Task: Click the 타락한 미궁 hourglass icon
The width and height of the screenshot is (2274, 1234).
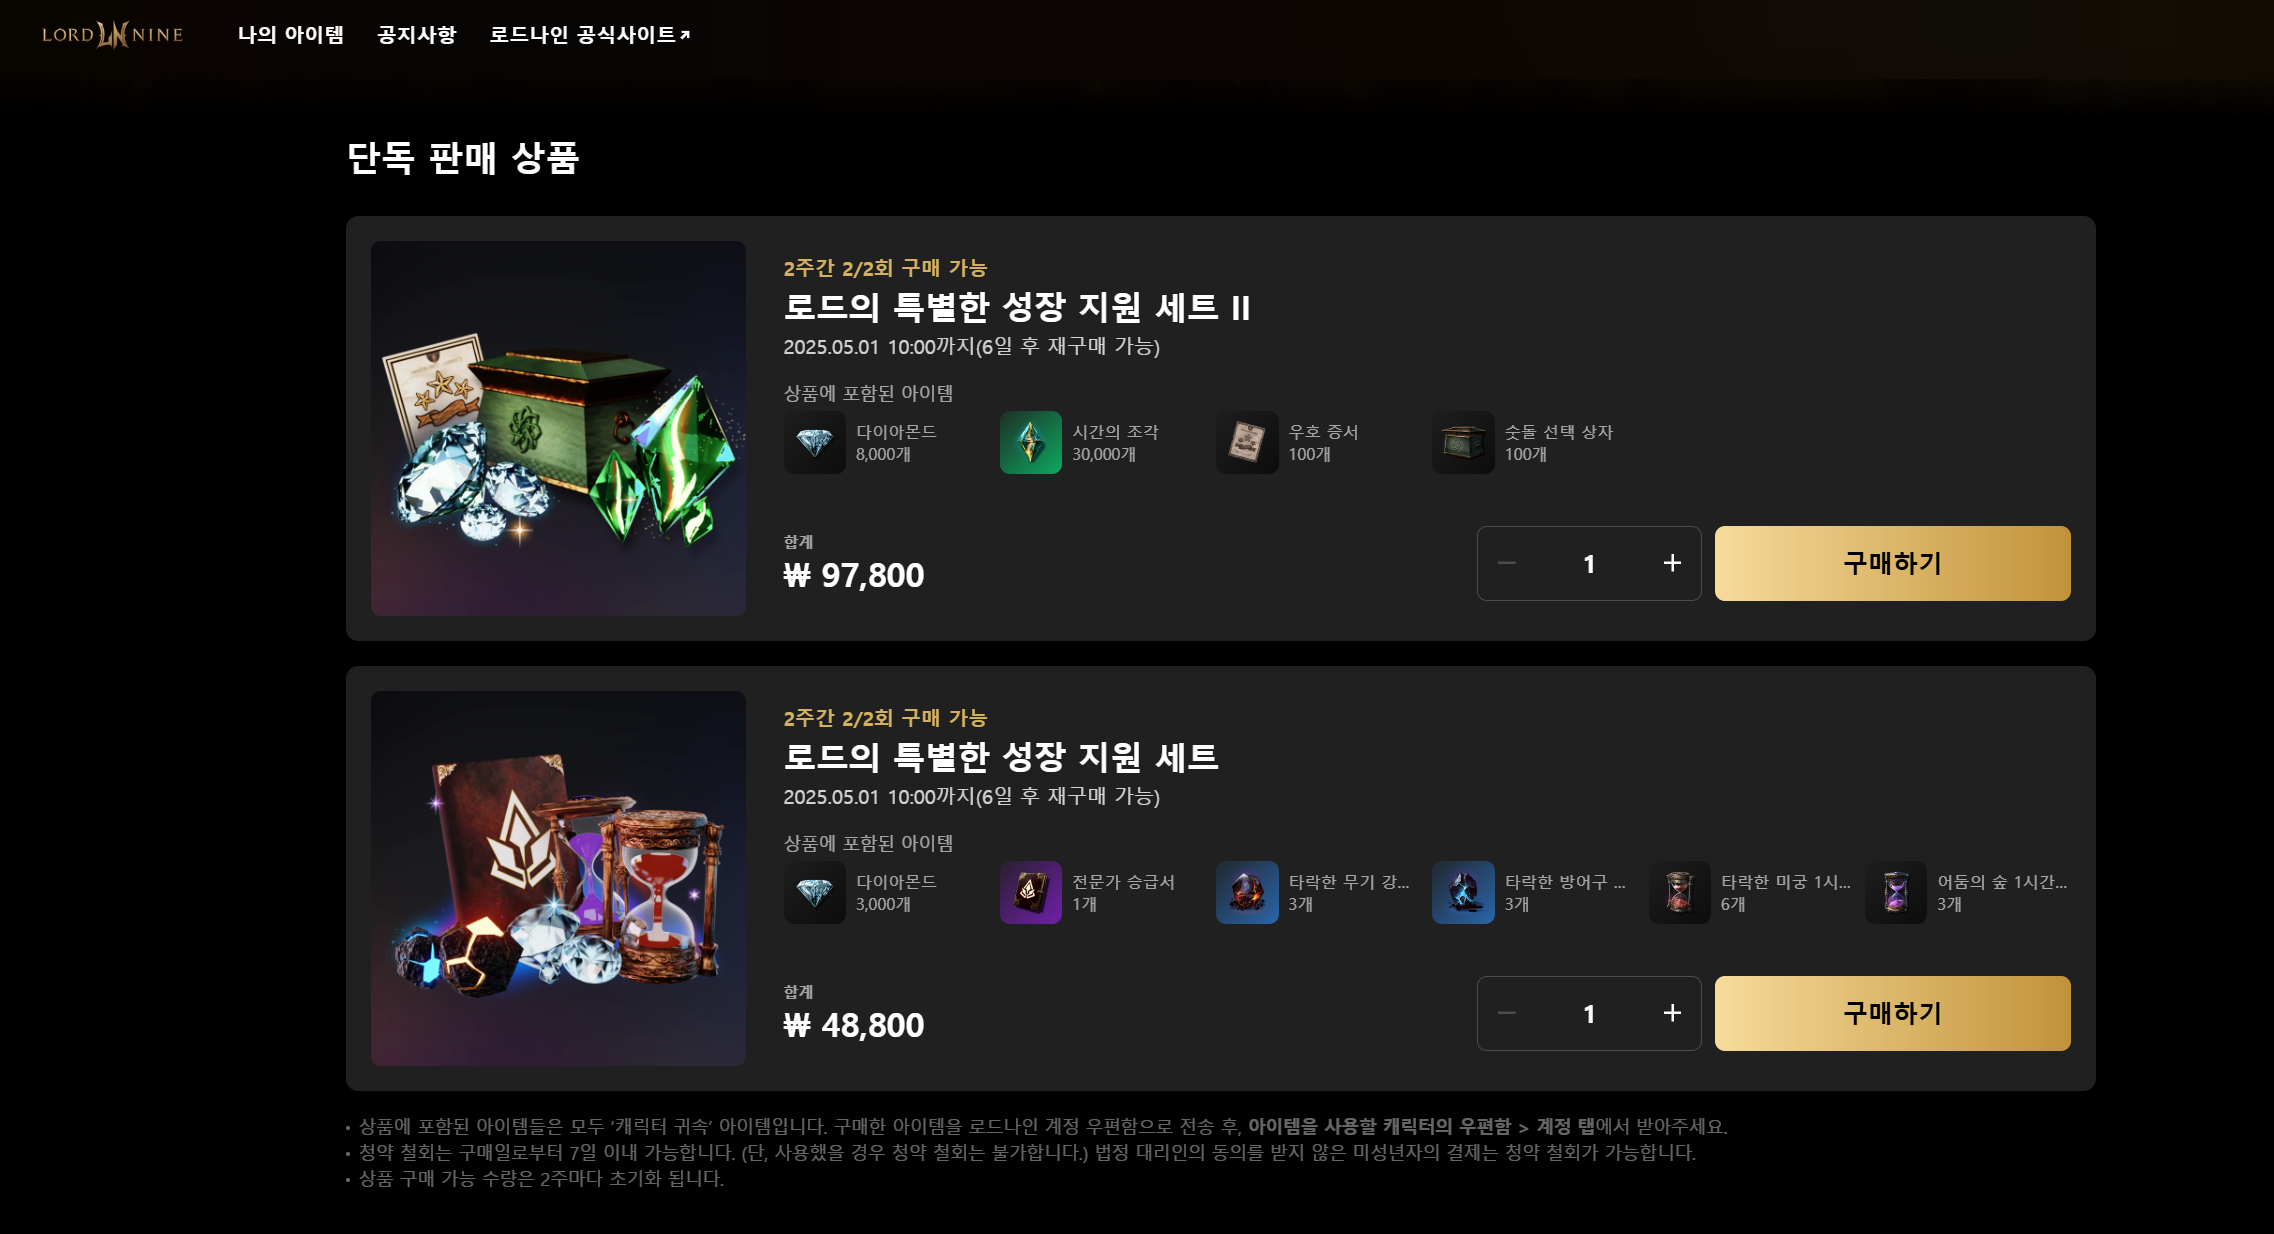Action: [1679, 892]
